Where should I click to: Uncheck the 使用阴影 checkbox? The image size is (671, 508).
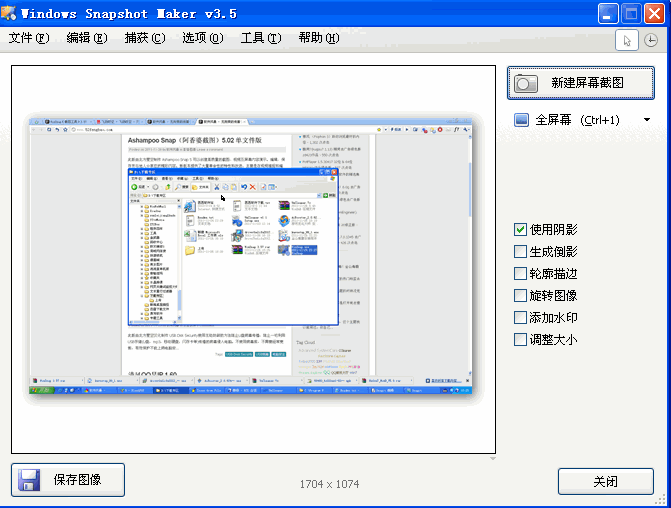(520, 229)
